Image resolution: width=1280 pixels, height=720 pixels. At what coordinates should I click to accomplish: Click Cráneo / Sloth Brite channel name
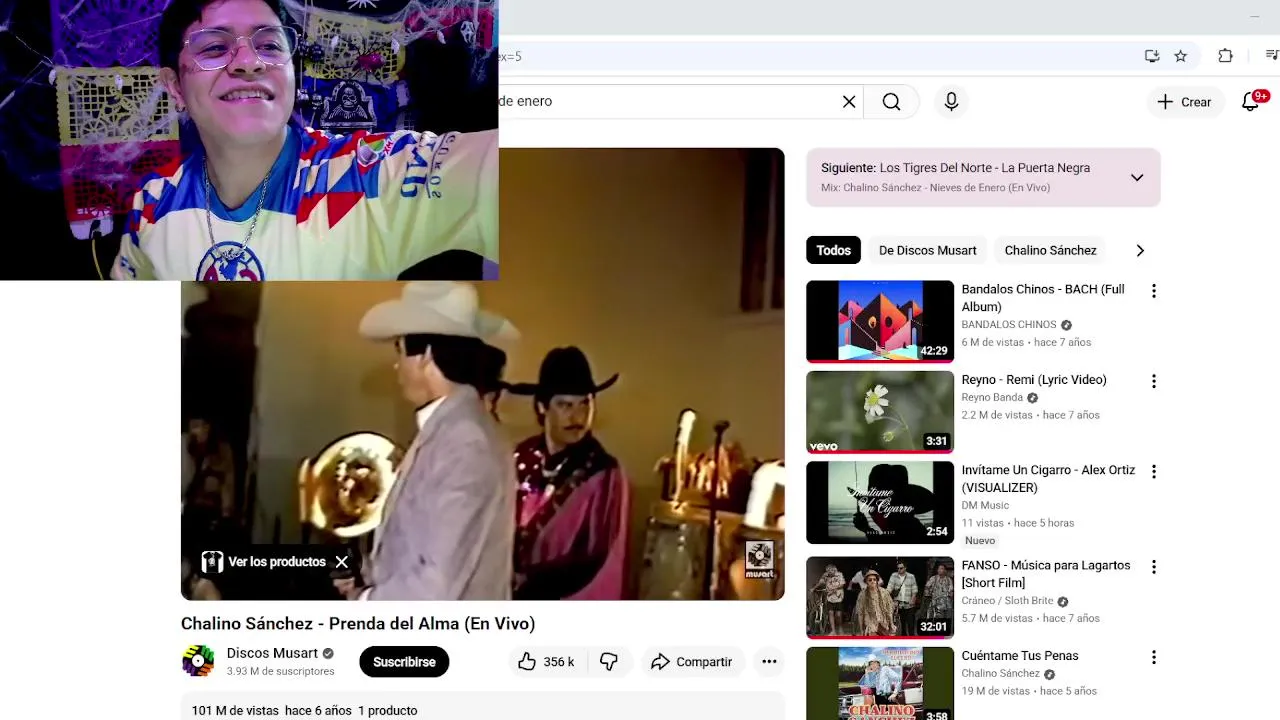tap(1007, 601)
